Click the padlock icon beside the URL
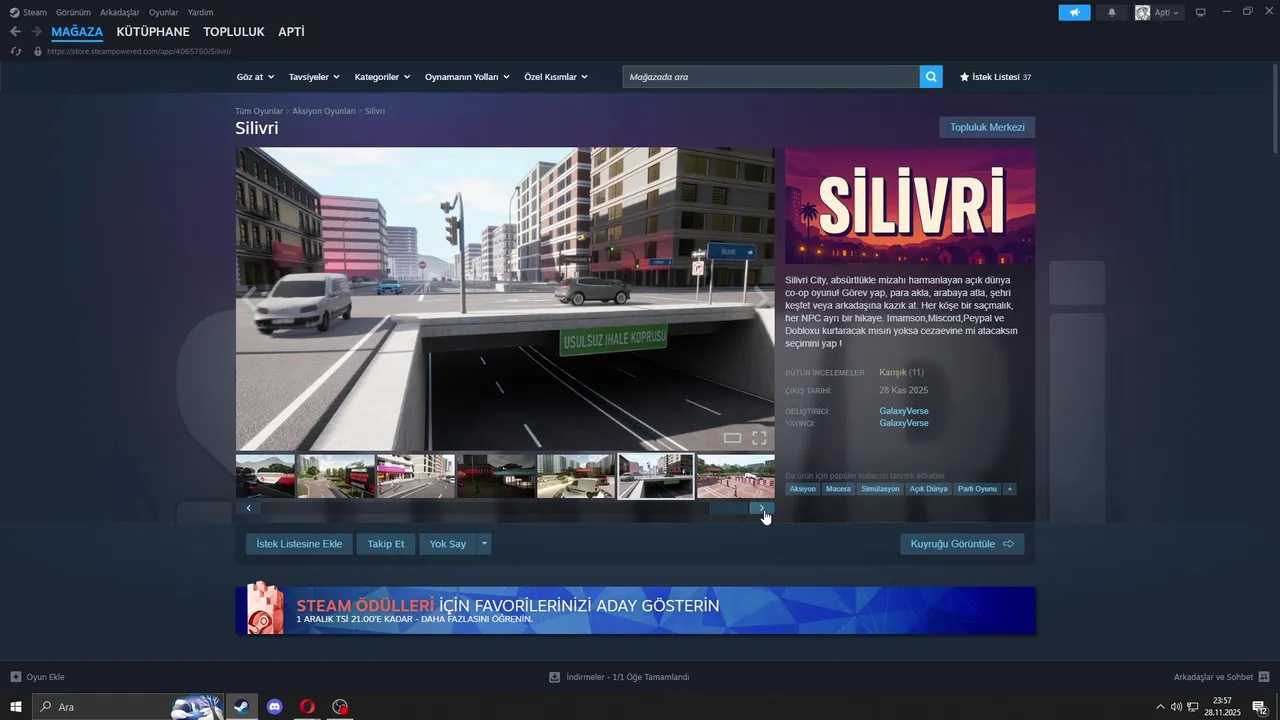1280x720 pixels. click(x=38, y=51)
